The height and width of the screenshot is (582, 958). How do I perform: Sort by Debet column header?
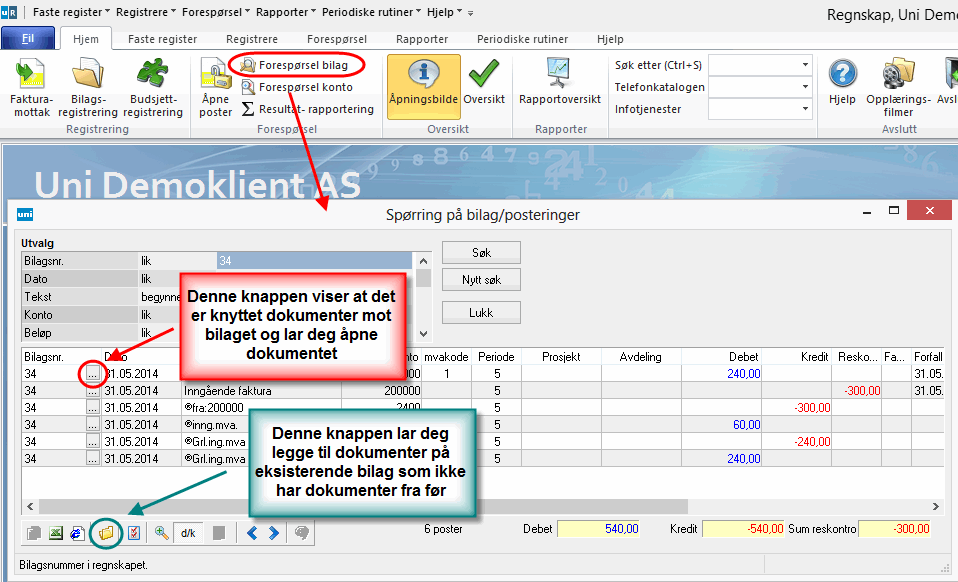pyautogui.click(x=722, y=357)
